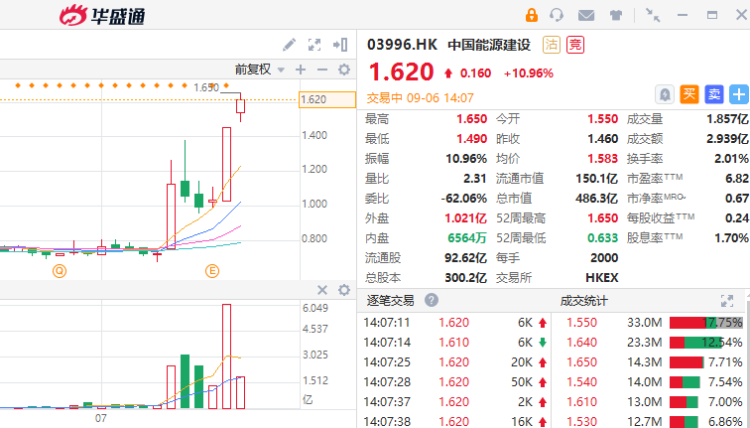This screenshot has width=750, height=428.
Task: Open the 前复权 adjustment dropdown
Action: (259, 70)
